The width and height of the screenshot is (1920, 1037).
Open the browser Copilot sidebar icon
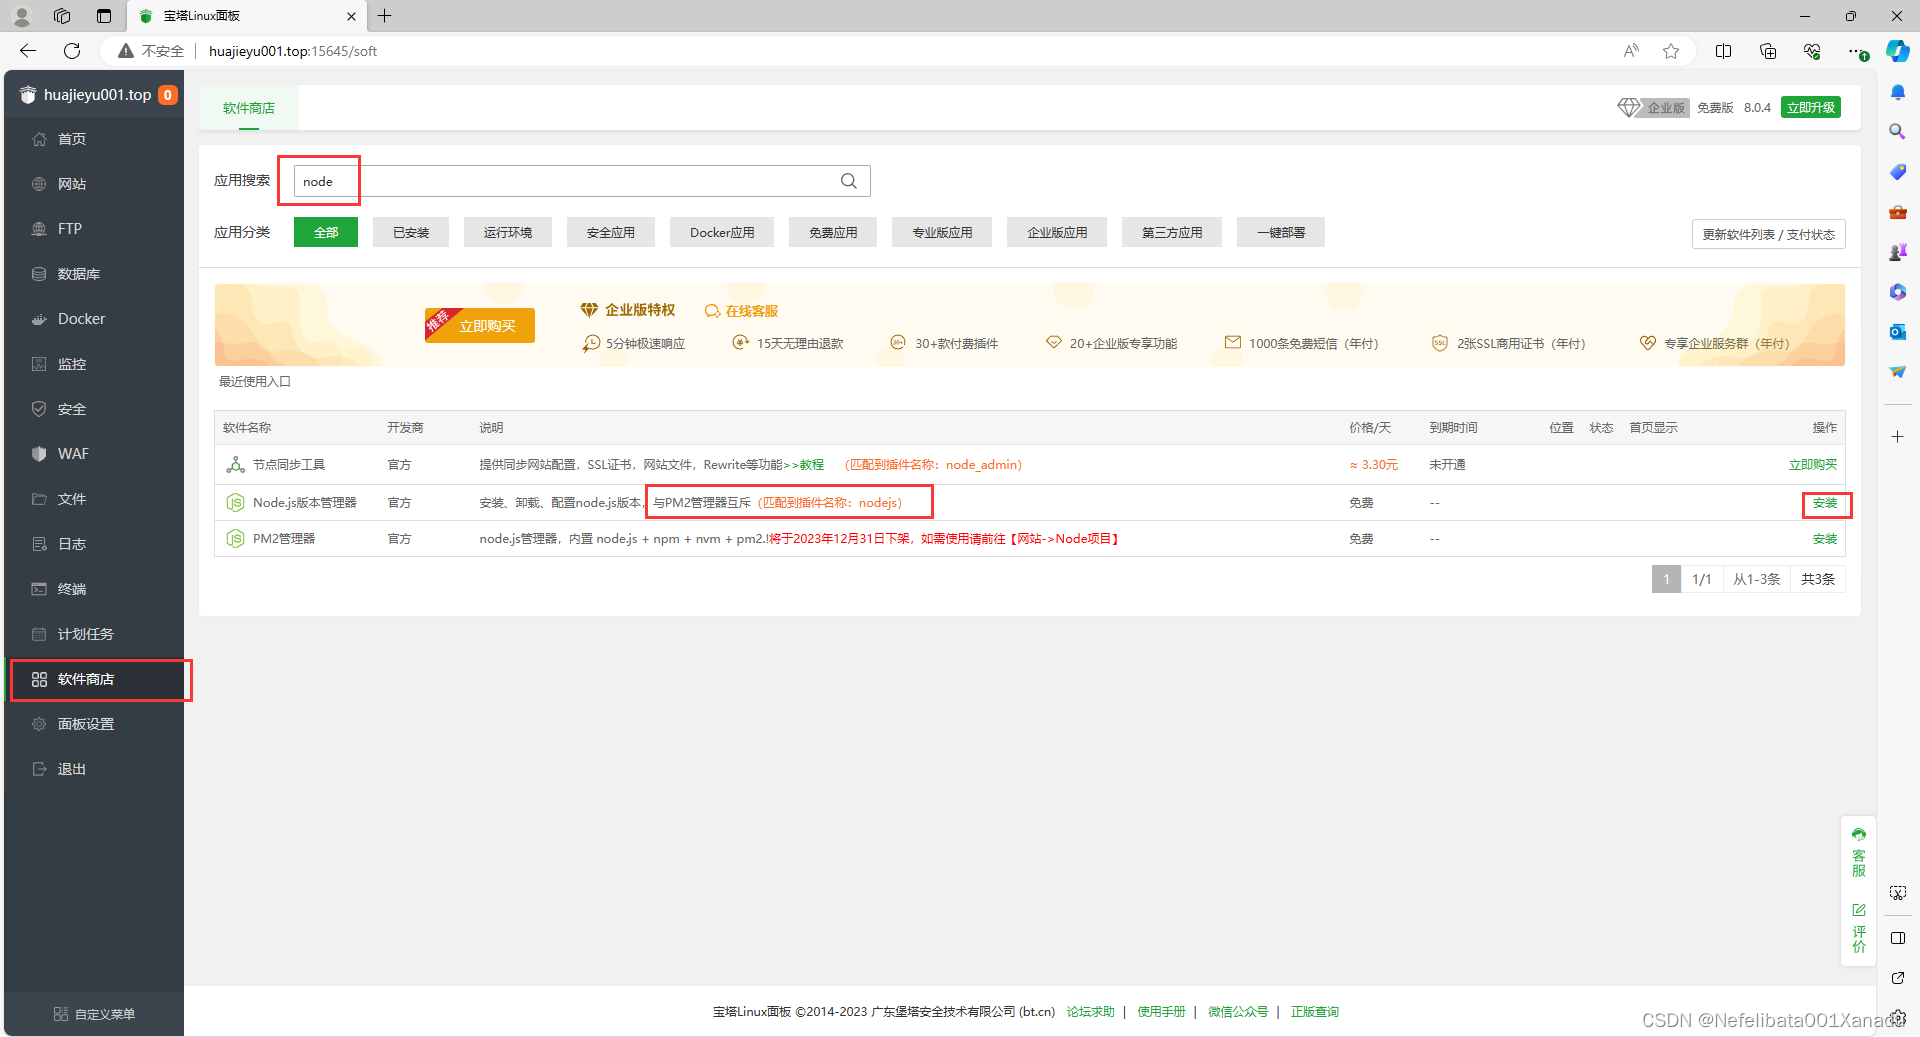pyautogui.click(x=1897, y=51)
